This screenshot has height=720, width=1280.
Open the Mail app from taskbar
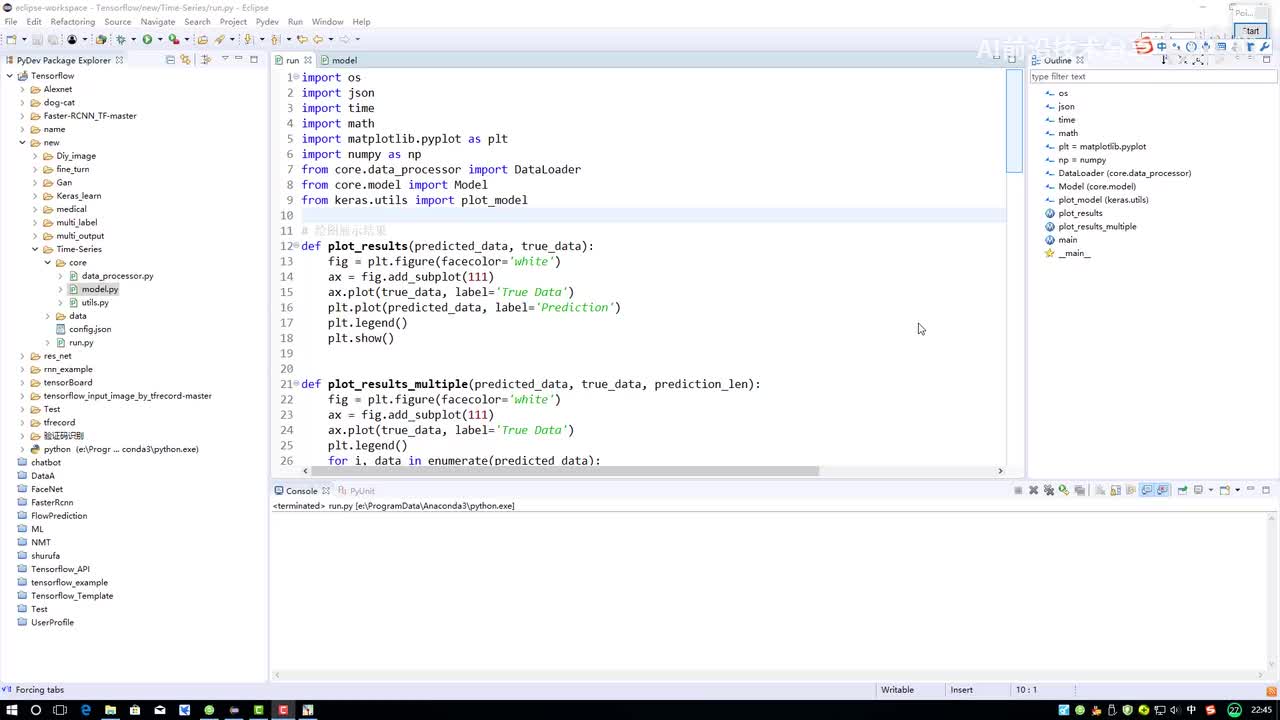click(x=159, y=710)
